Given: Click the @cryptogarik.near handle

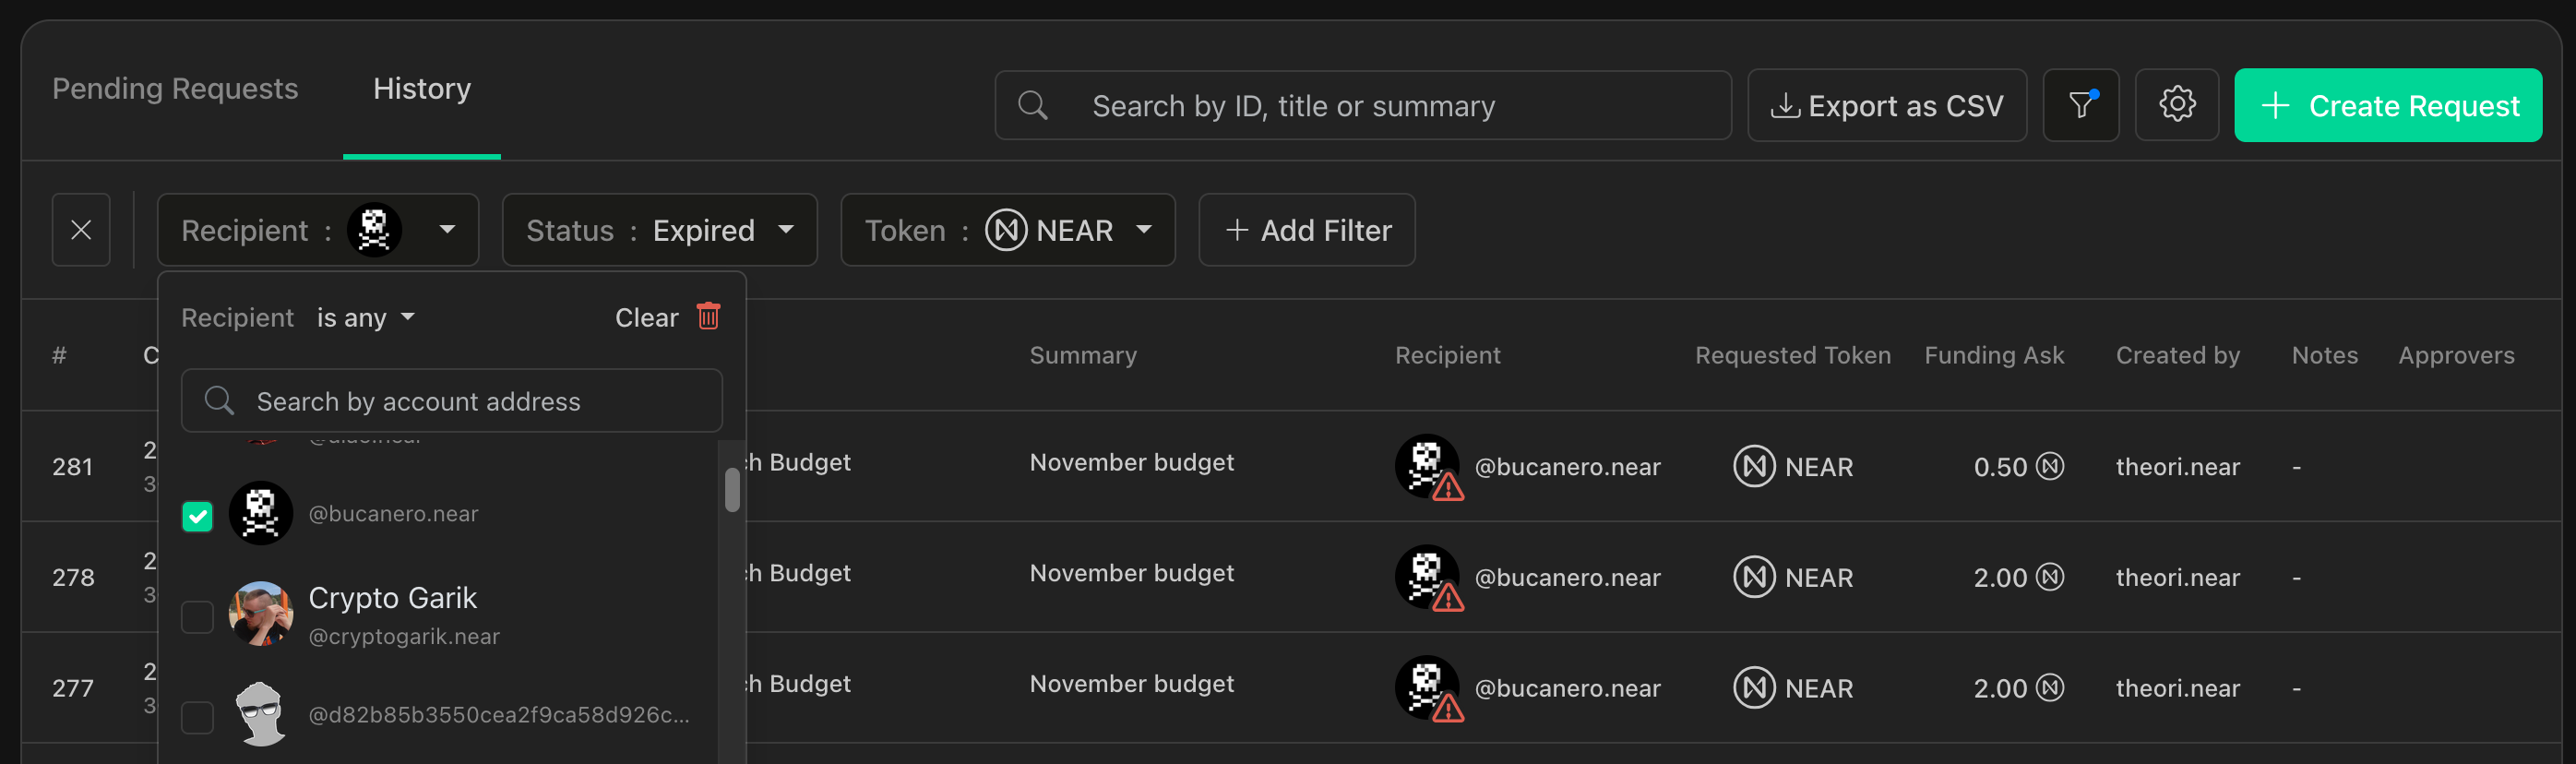Looking at the screenshot, I should point(403,636).
